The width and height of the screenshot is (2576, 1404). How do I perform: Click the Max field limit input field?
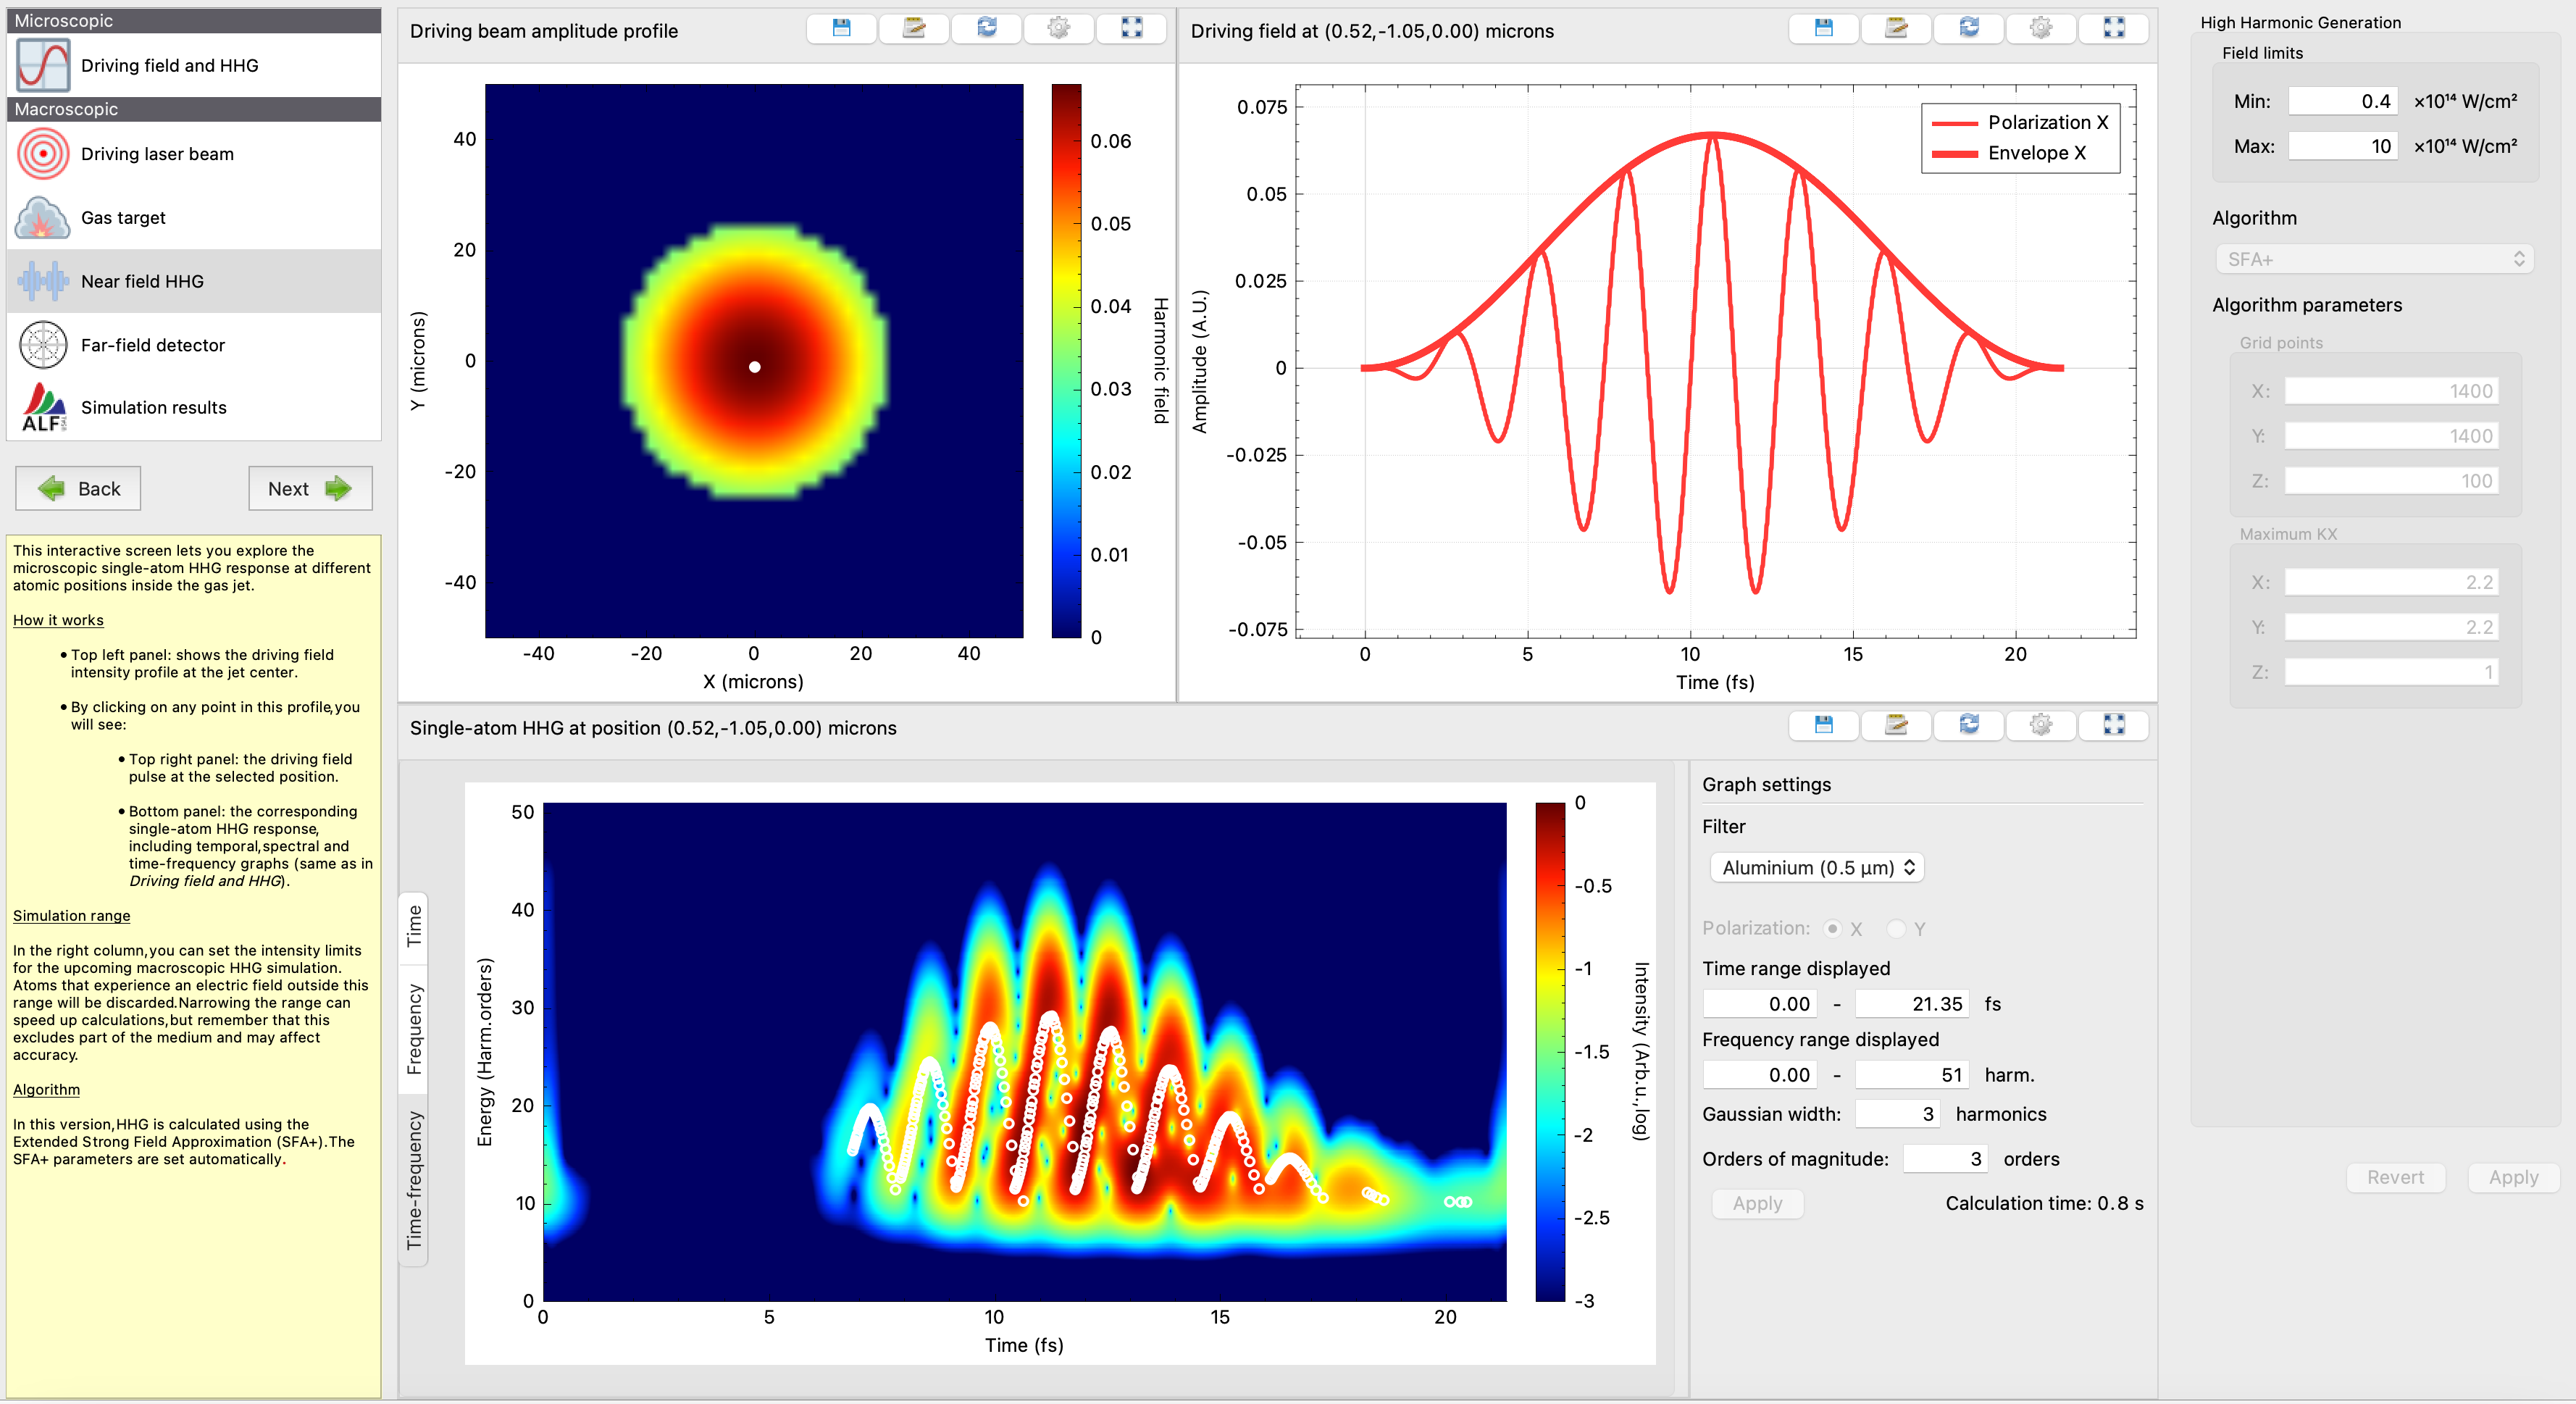(2342, 146)
